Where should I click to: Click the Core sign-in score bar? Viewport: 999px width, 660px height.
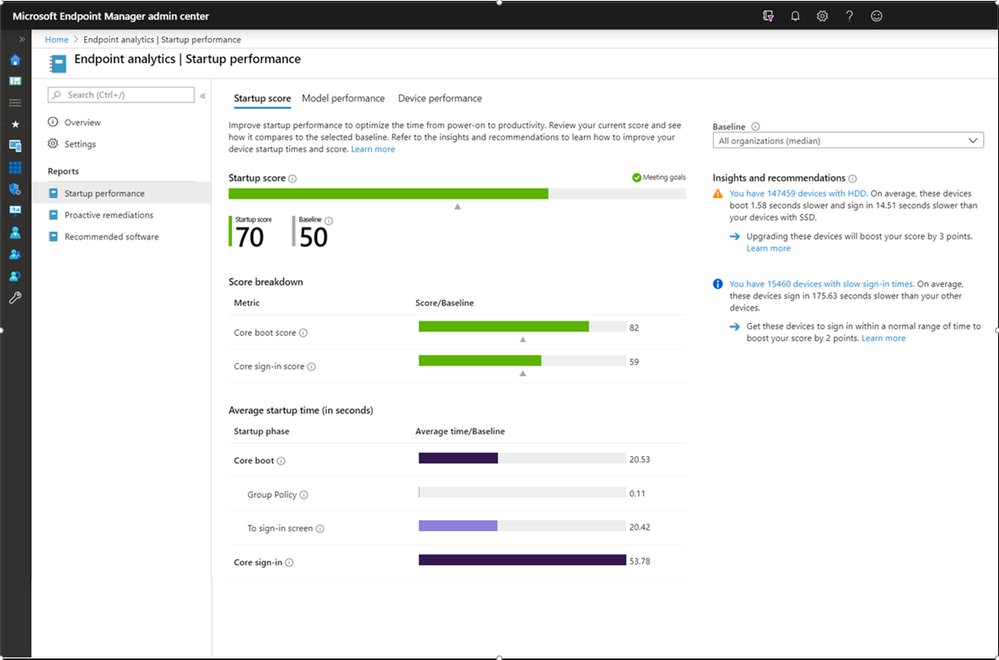pyautogui.click(x=522, y=361)
